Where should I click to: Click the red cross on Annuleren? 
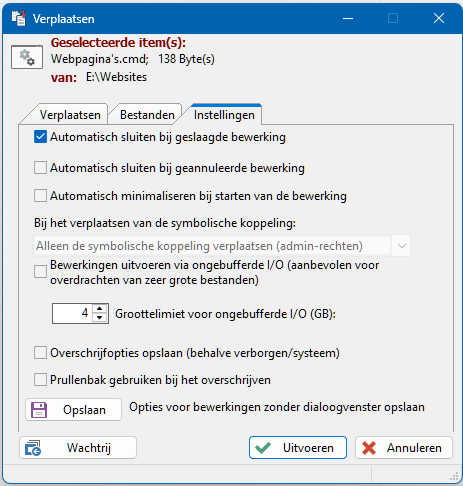click(x=369, y=448)
